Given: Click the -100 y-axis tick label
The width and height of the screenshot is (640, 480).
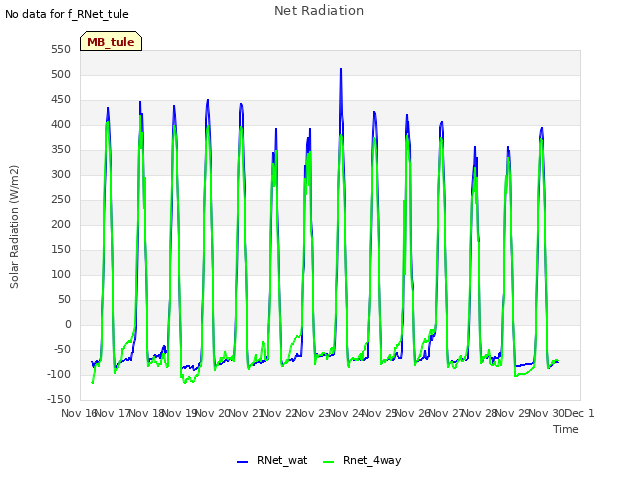Looking at the screenshot, I should (59, 374).
